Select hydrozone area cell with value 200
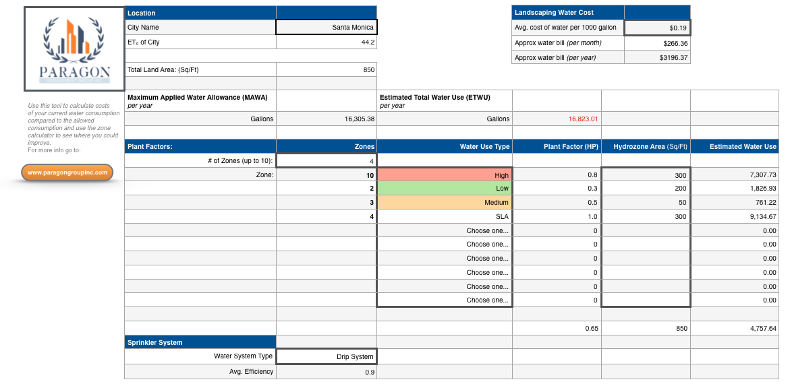790x388 pixels. pos(646,188)
